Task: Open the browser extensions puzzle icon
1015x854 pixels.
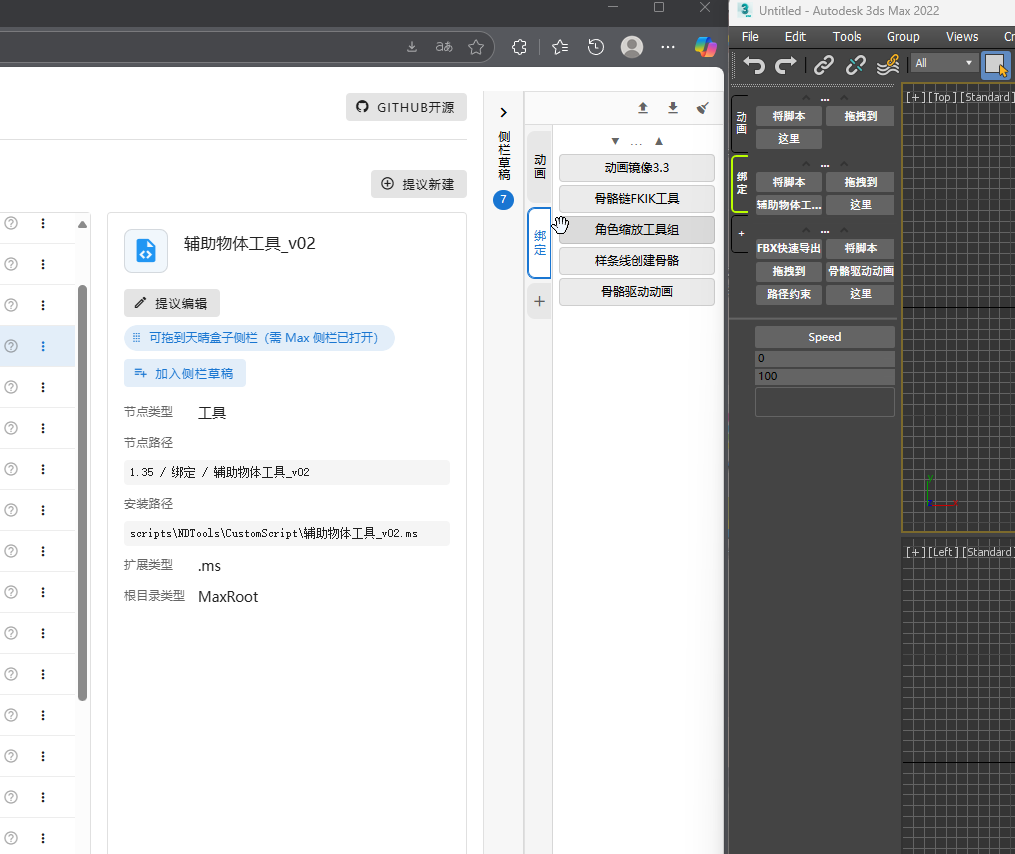Action: coord(519,47)
